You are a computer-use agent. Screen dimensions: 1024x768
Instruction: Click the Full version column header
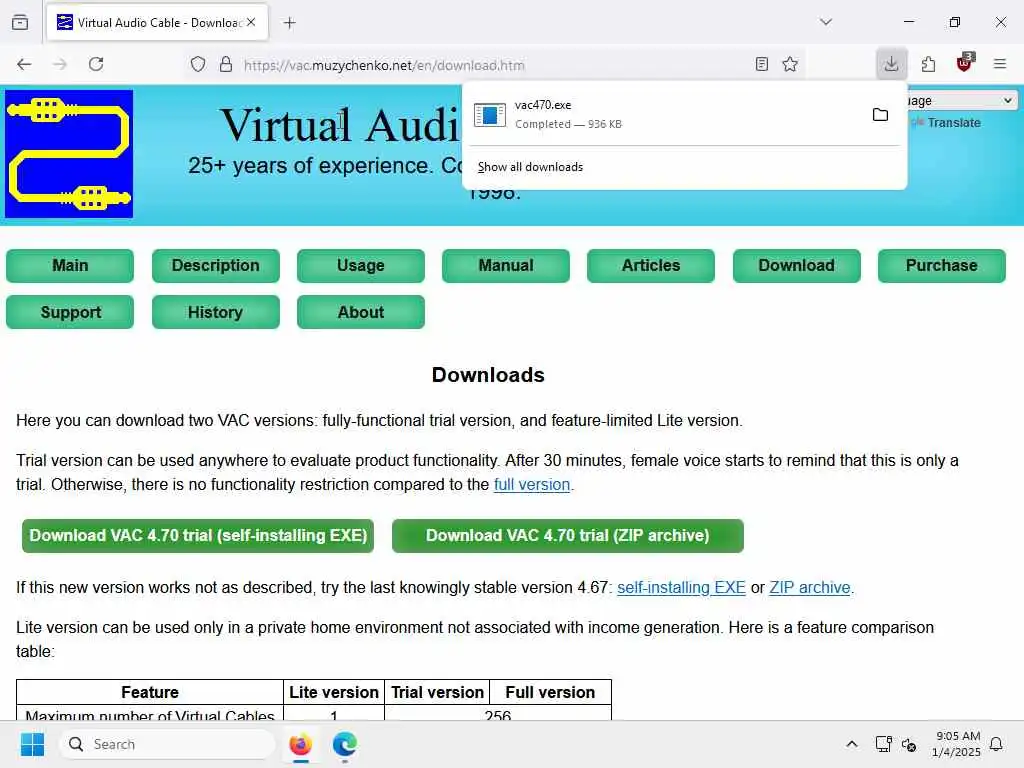click(550, 692)
